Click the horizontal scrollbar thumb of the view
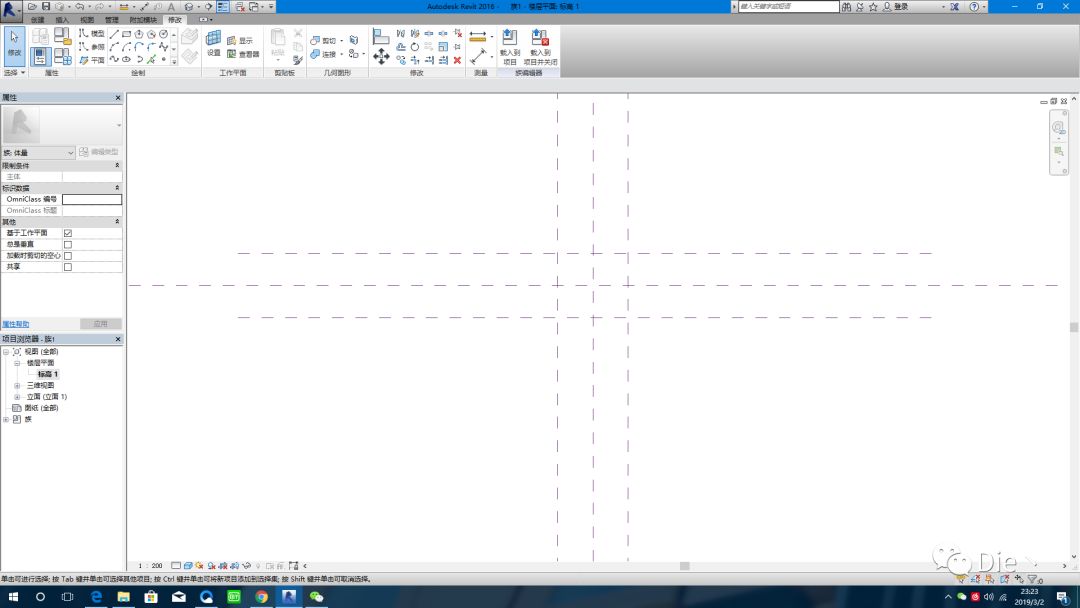Viewport: 1080px width, 608px height. (x=685, y=566)
